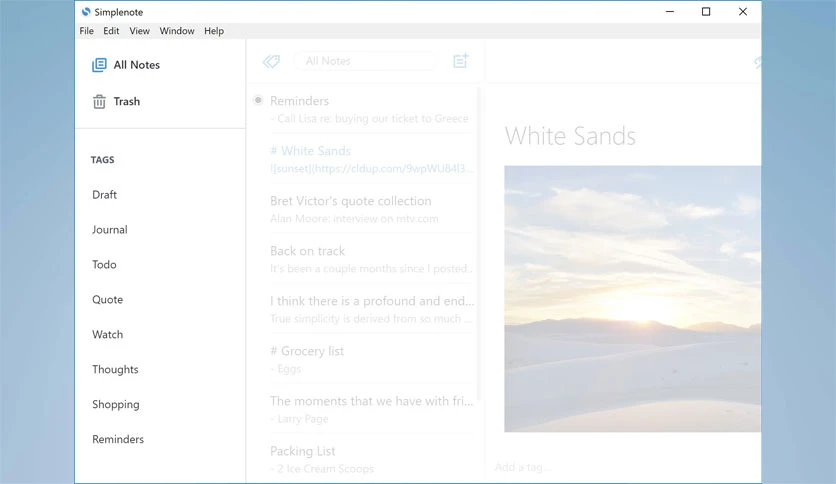Image resolution: width=836 pixels, height=484 pixels.
Task: Select the Thoughts tag
Action: 115,369
